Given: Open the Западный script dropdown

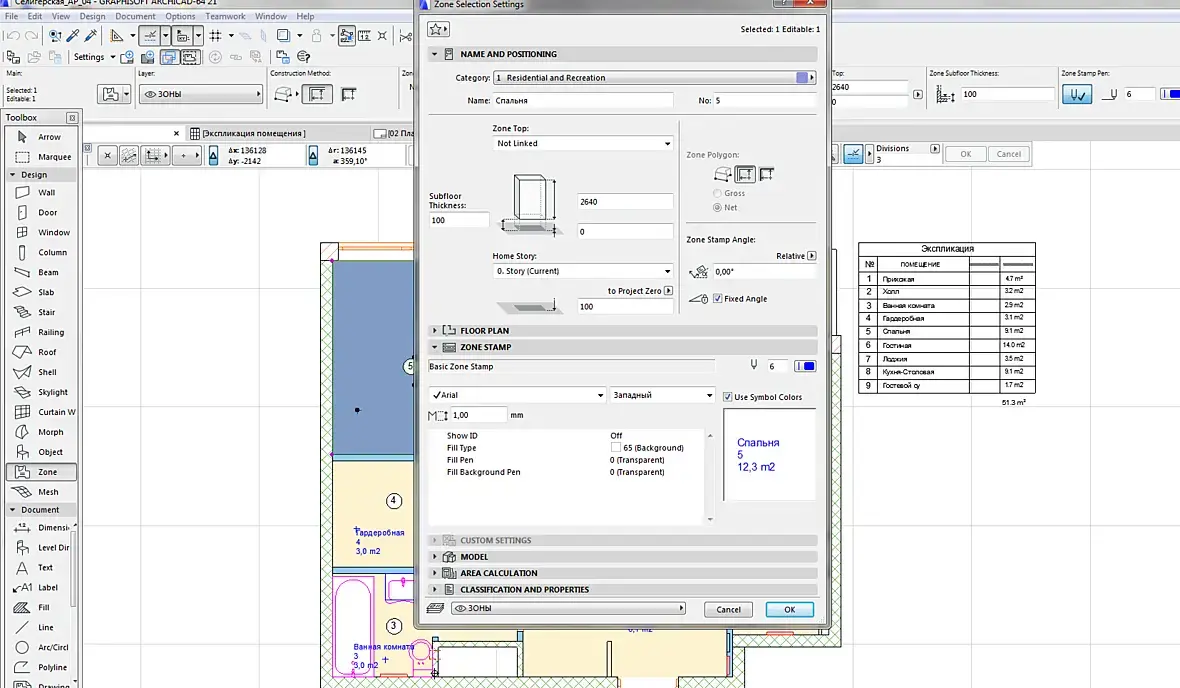Looking at the screenshot, I should point(661,394).
